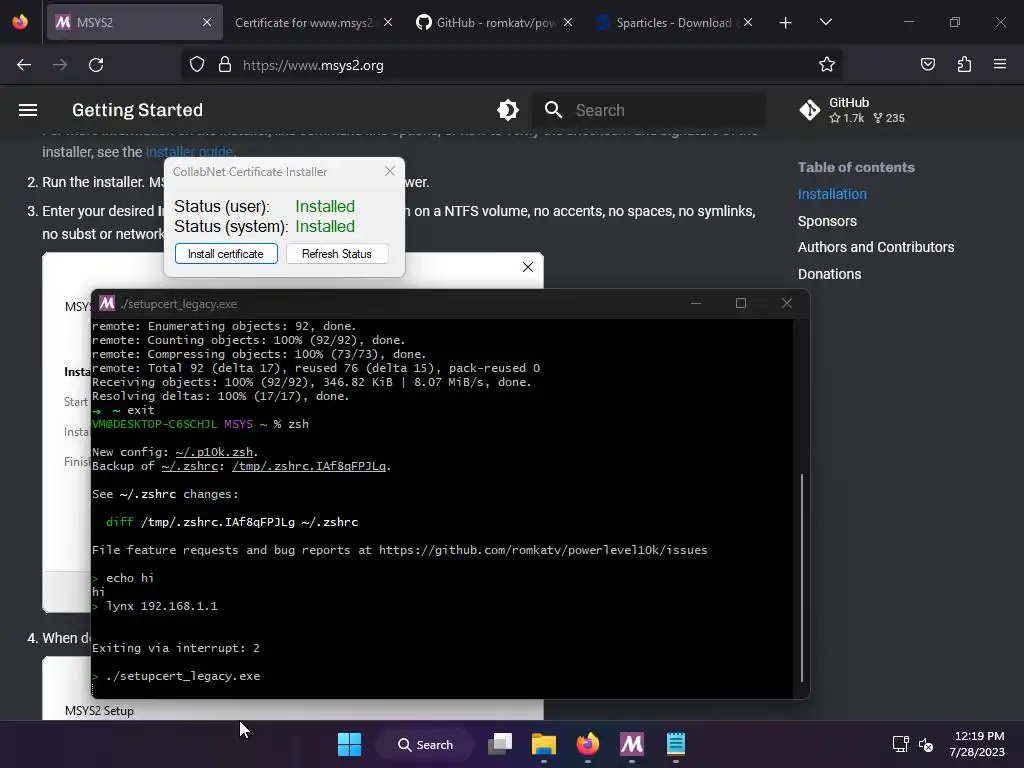Open the Firefox application menu
The image size is (1024, 768).
click(1000, 64)
